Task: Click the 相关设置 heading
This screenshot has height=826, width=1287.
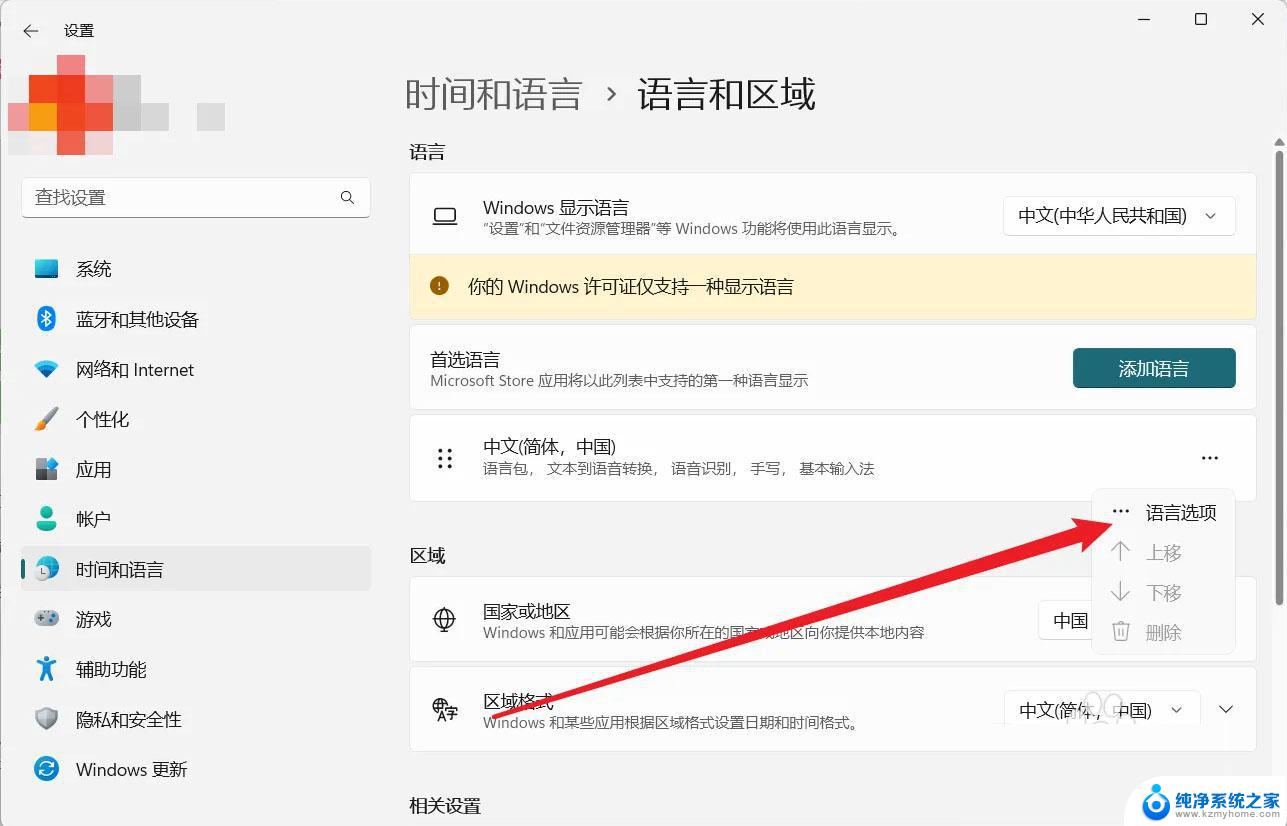Action: click(x=445, y=805)
